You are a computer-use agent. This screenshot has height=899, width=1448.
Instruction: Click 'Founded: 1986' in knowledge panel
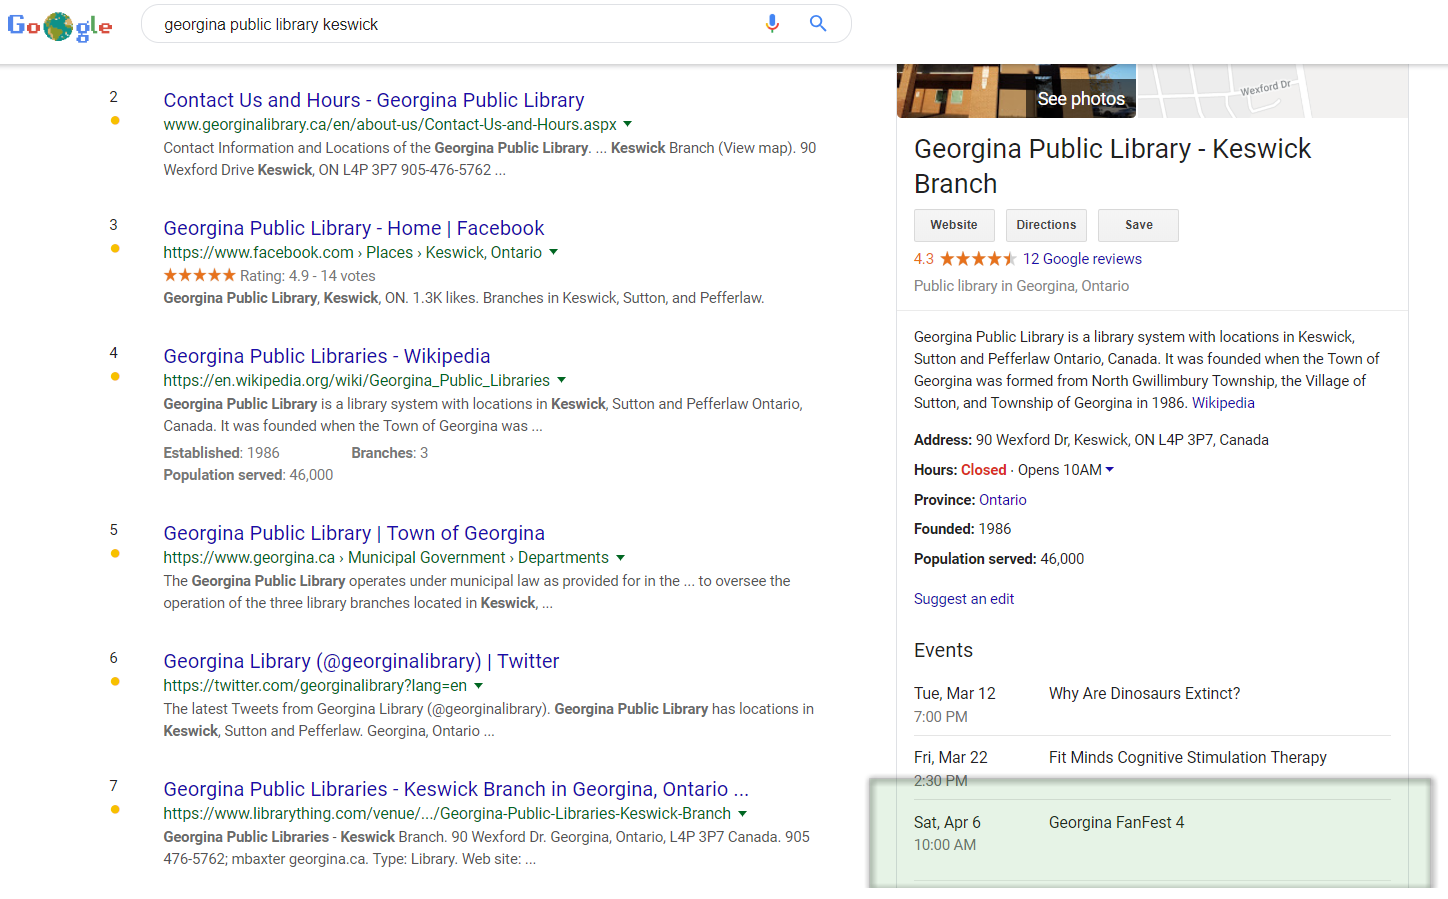point(962,529)
